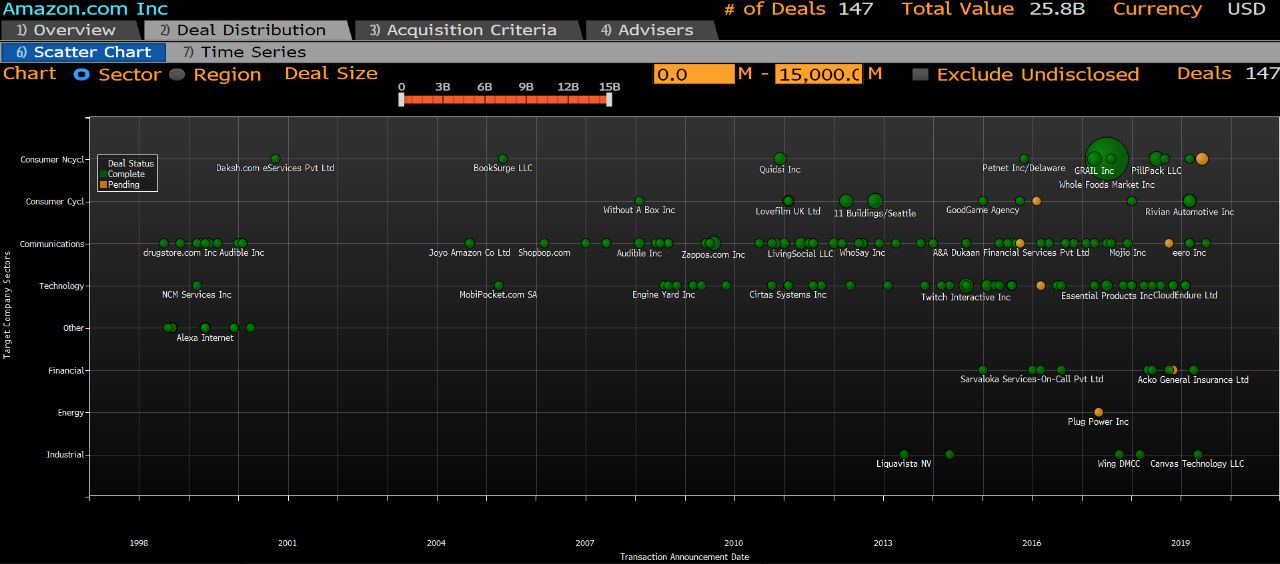Tick the Exclude Undisclosed checkbox

[920, 74]
